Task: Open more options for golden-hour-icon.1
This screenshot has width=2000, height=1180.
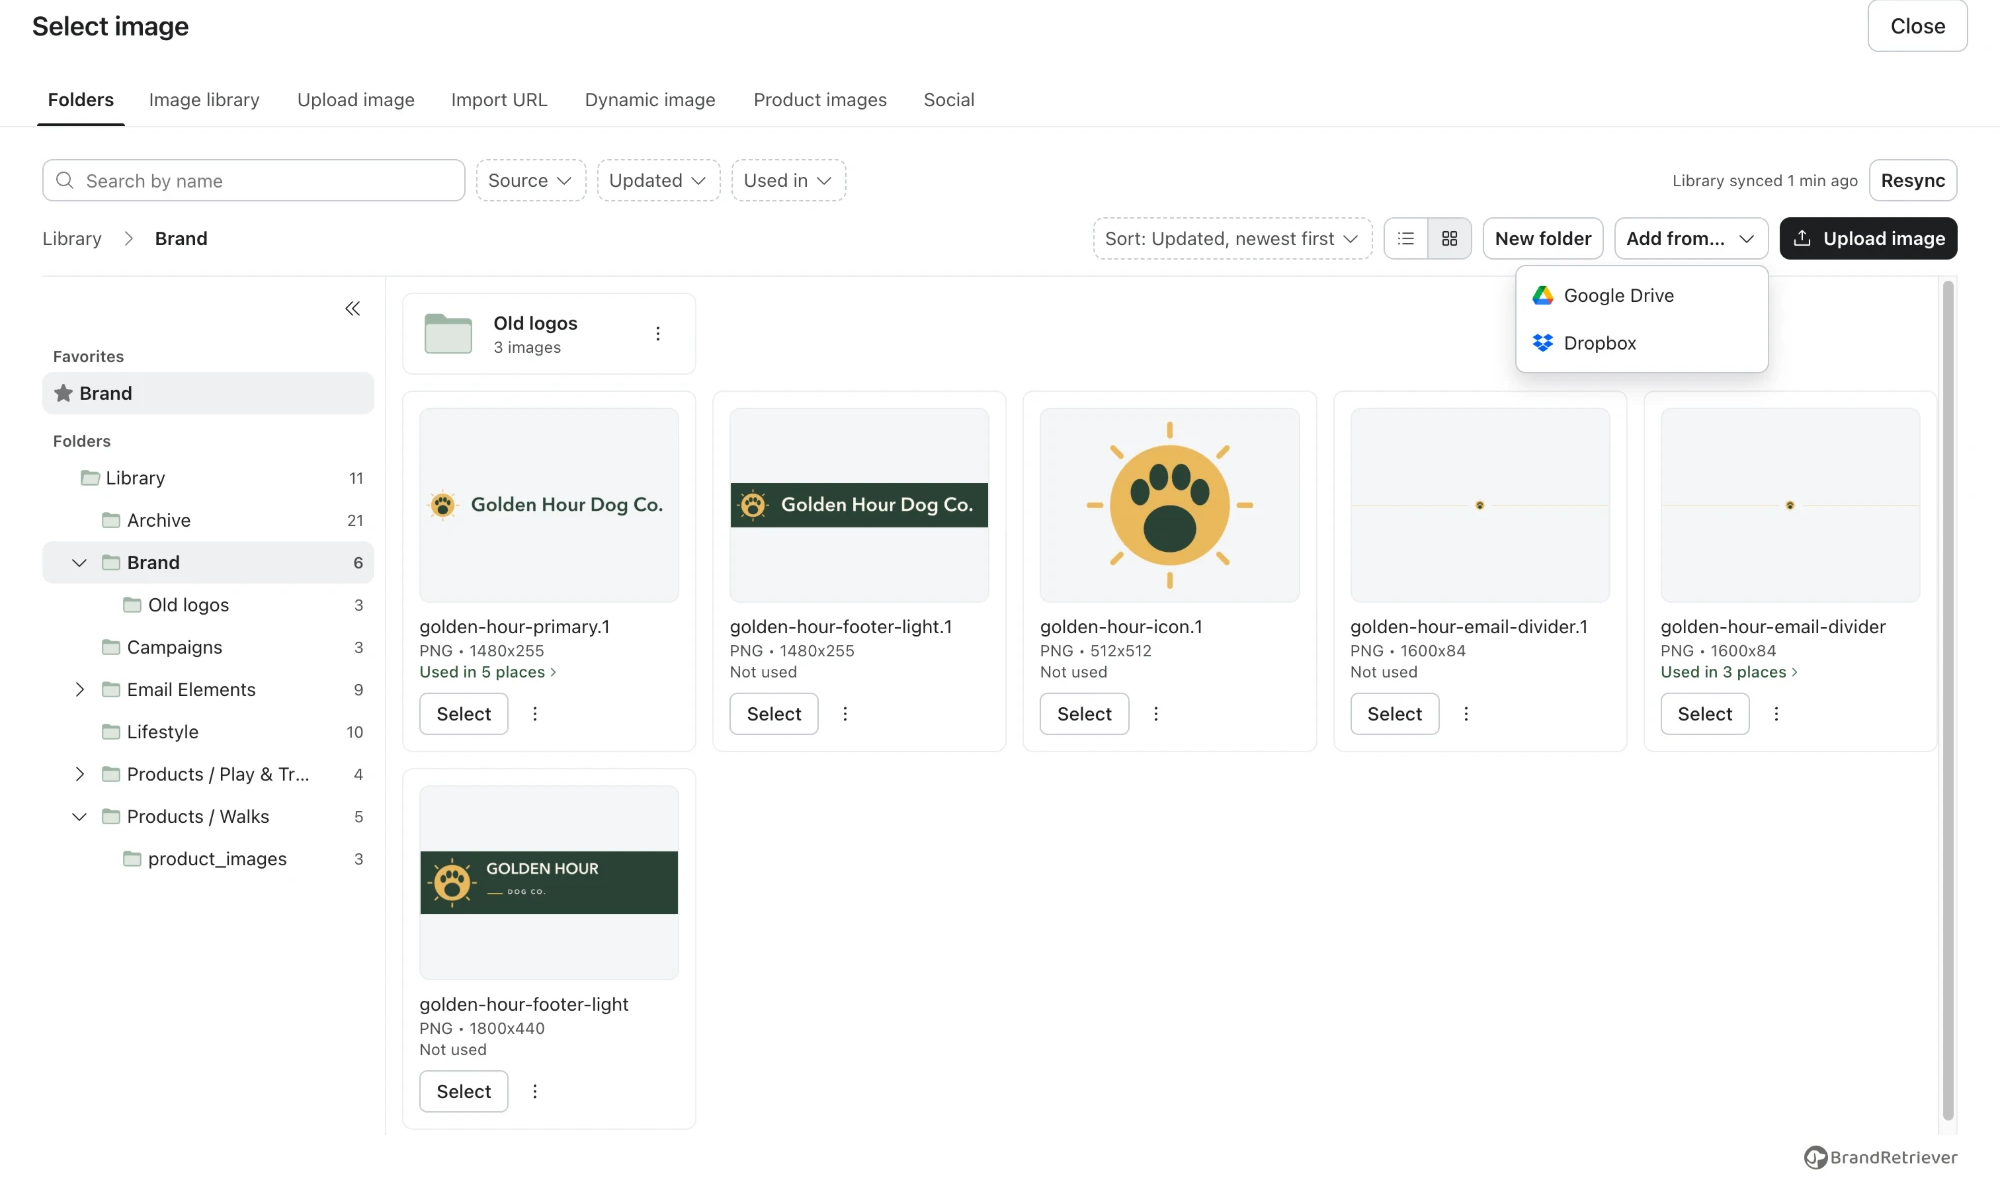Action: point(1156,713)
